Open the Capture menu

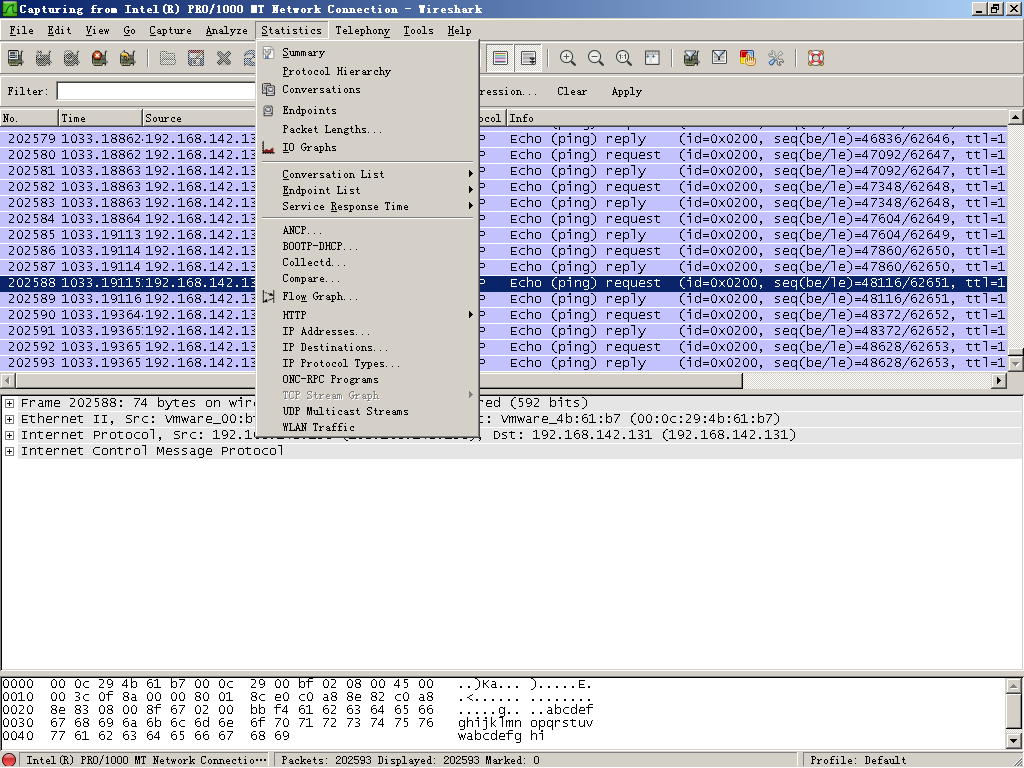[x=170, y=30]
